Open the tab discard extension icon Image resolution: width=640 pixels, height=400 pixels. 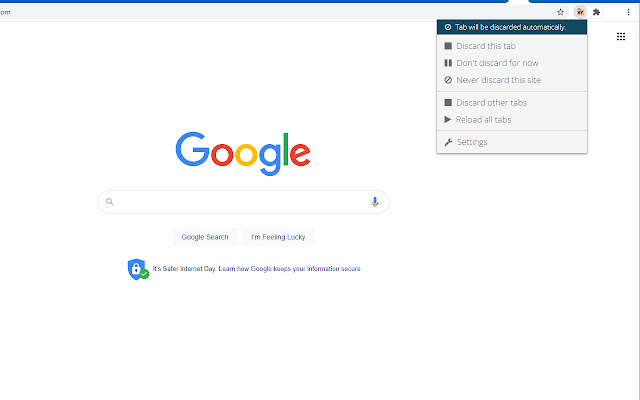pos(580,12)
